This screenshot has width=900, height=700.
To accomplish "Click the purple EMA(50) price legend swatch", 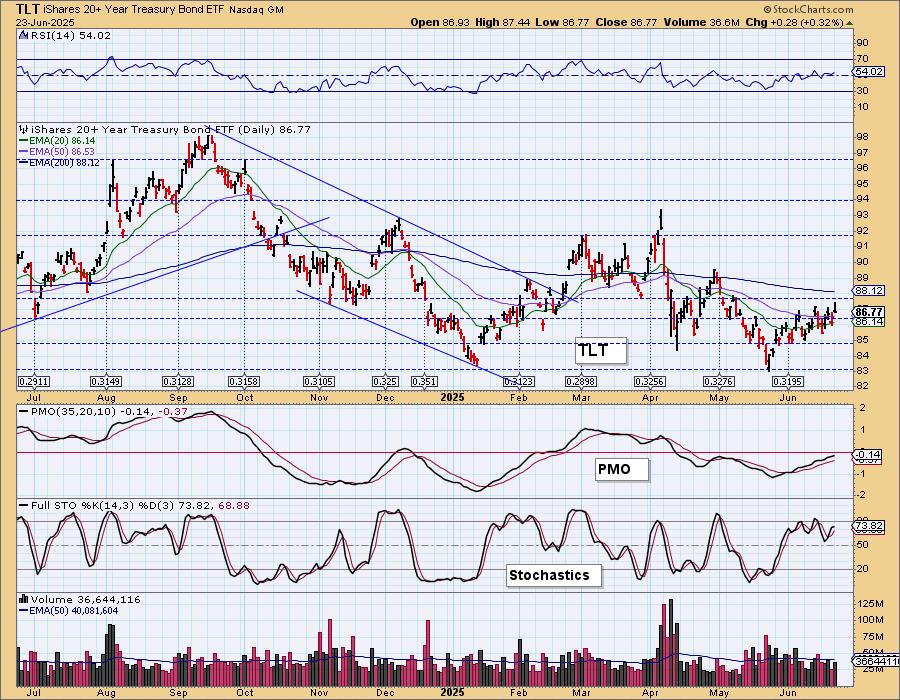I will pyautogui.click(x=24, y=151).
